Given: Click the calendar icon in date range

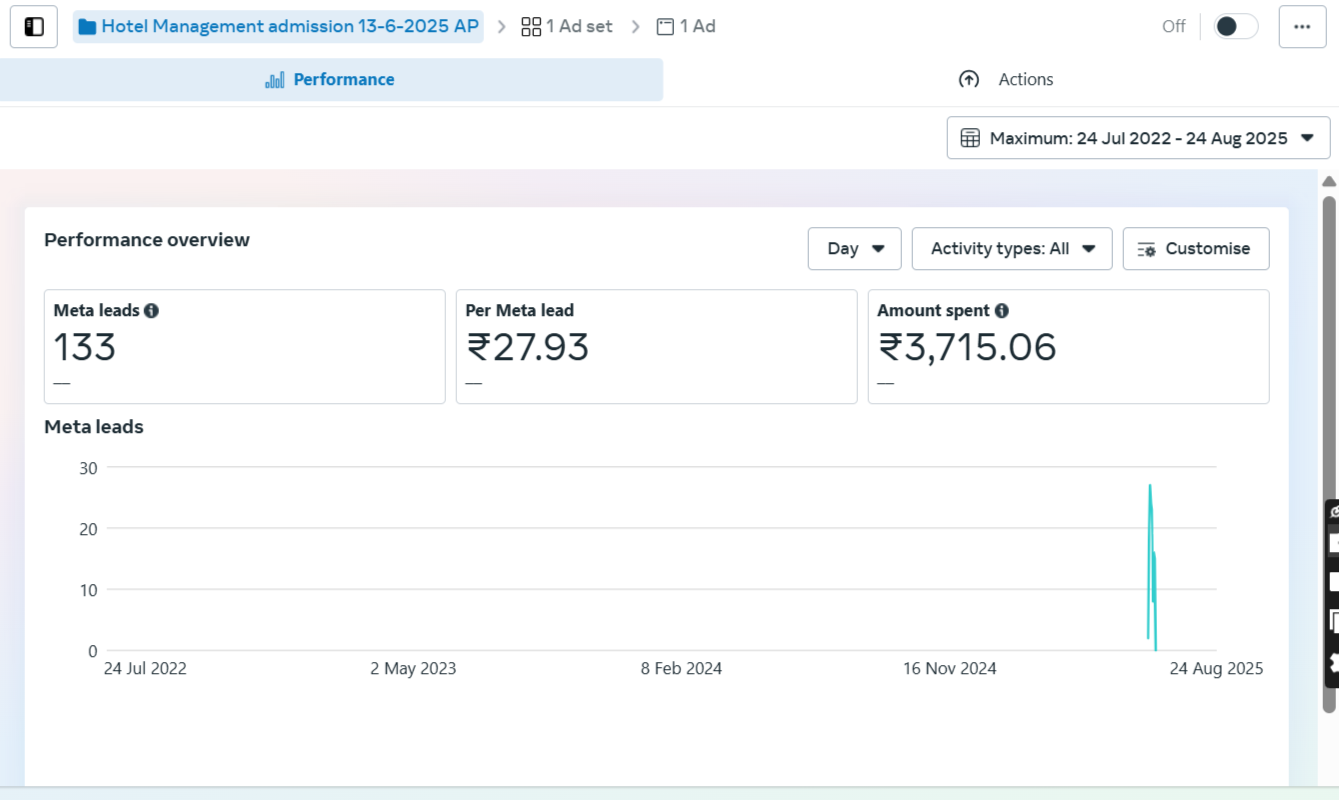Looking at the screenshot, I should [x=969, y=138].
